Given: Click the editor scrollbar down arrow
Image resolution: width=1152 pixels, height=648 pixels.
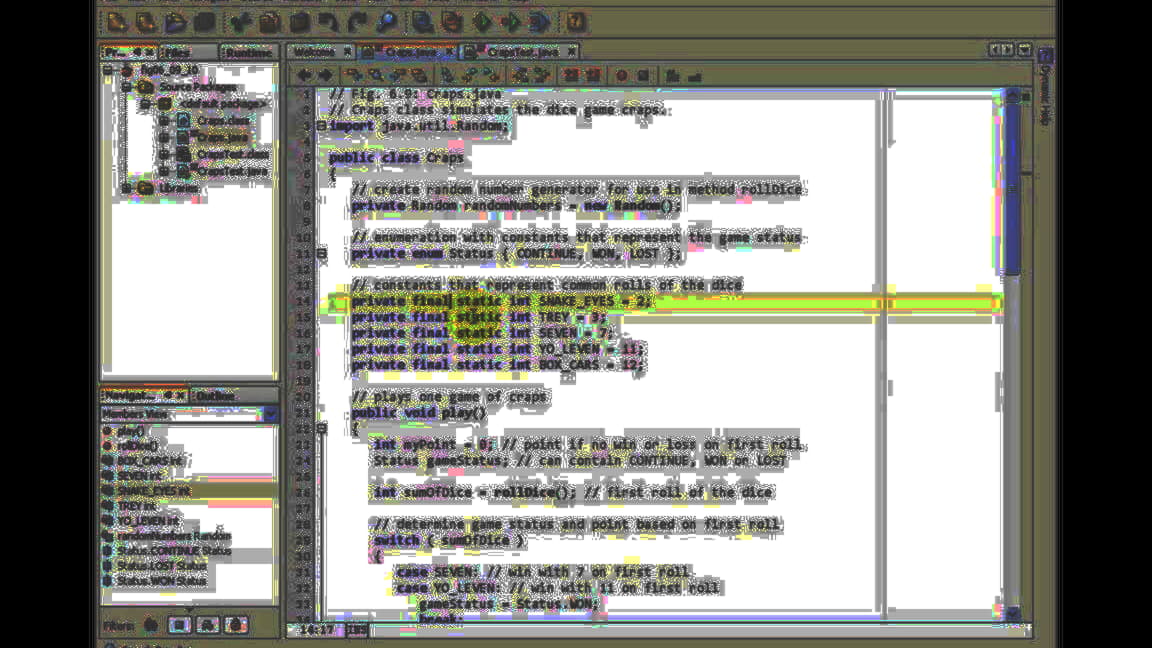Looking at the screenshot, I should tap(1012, 613).
